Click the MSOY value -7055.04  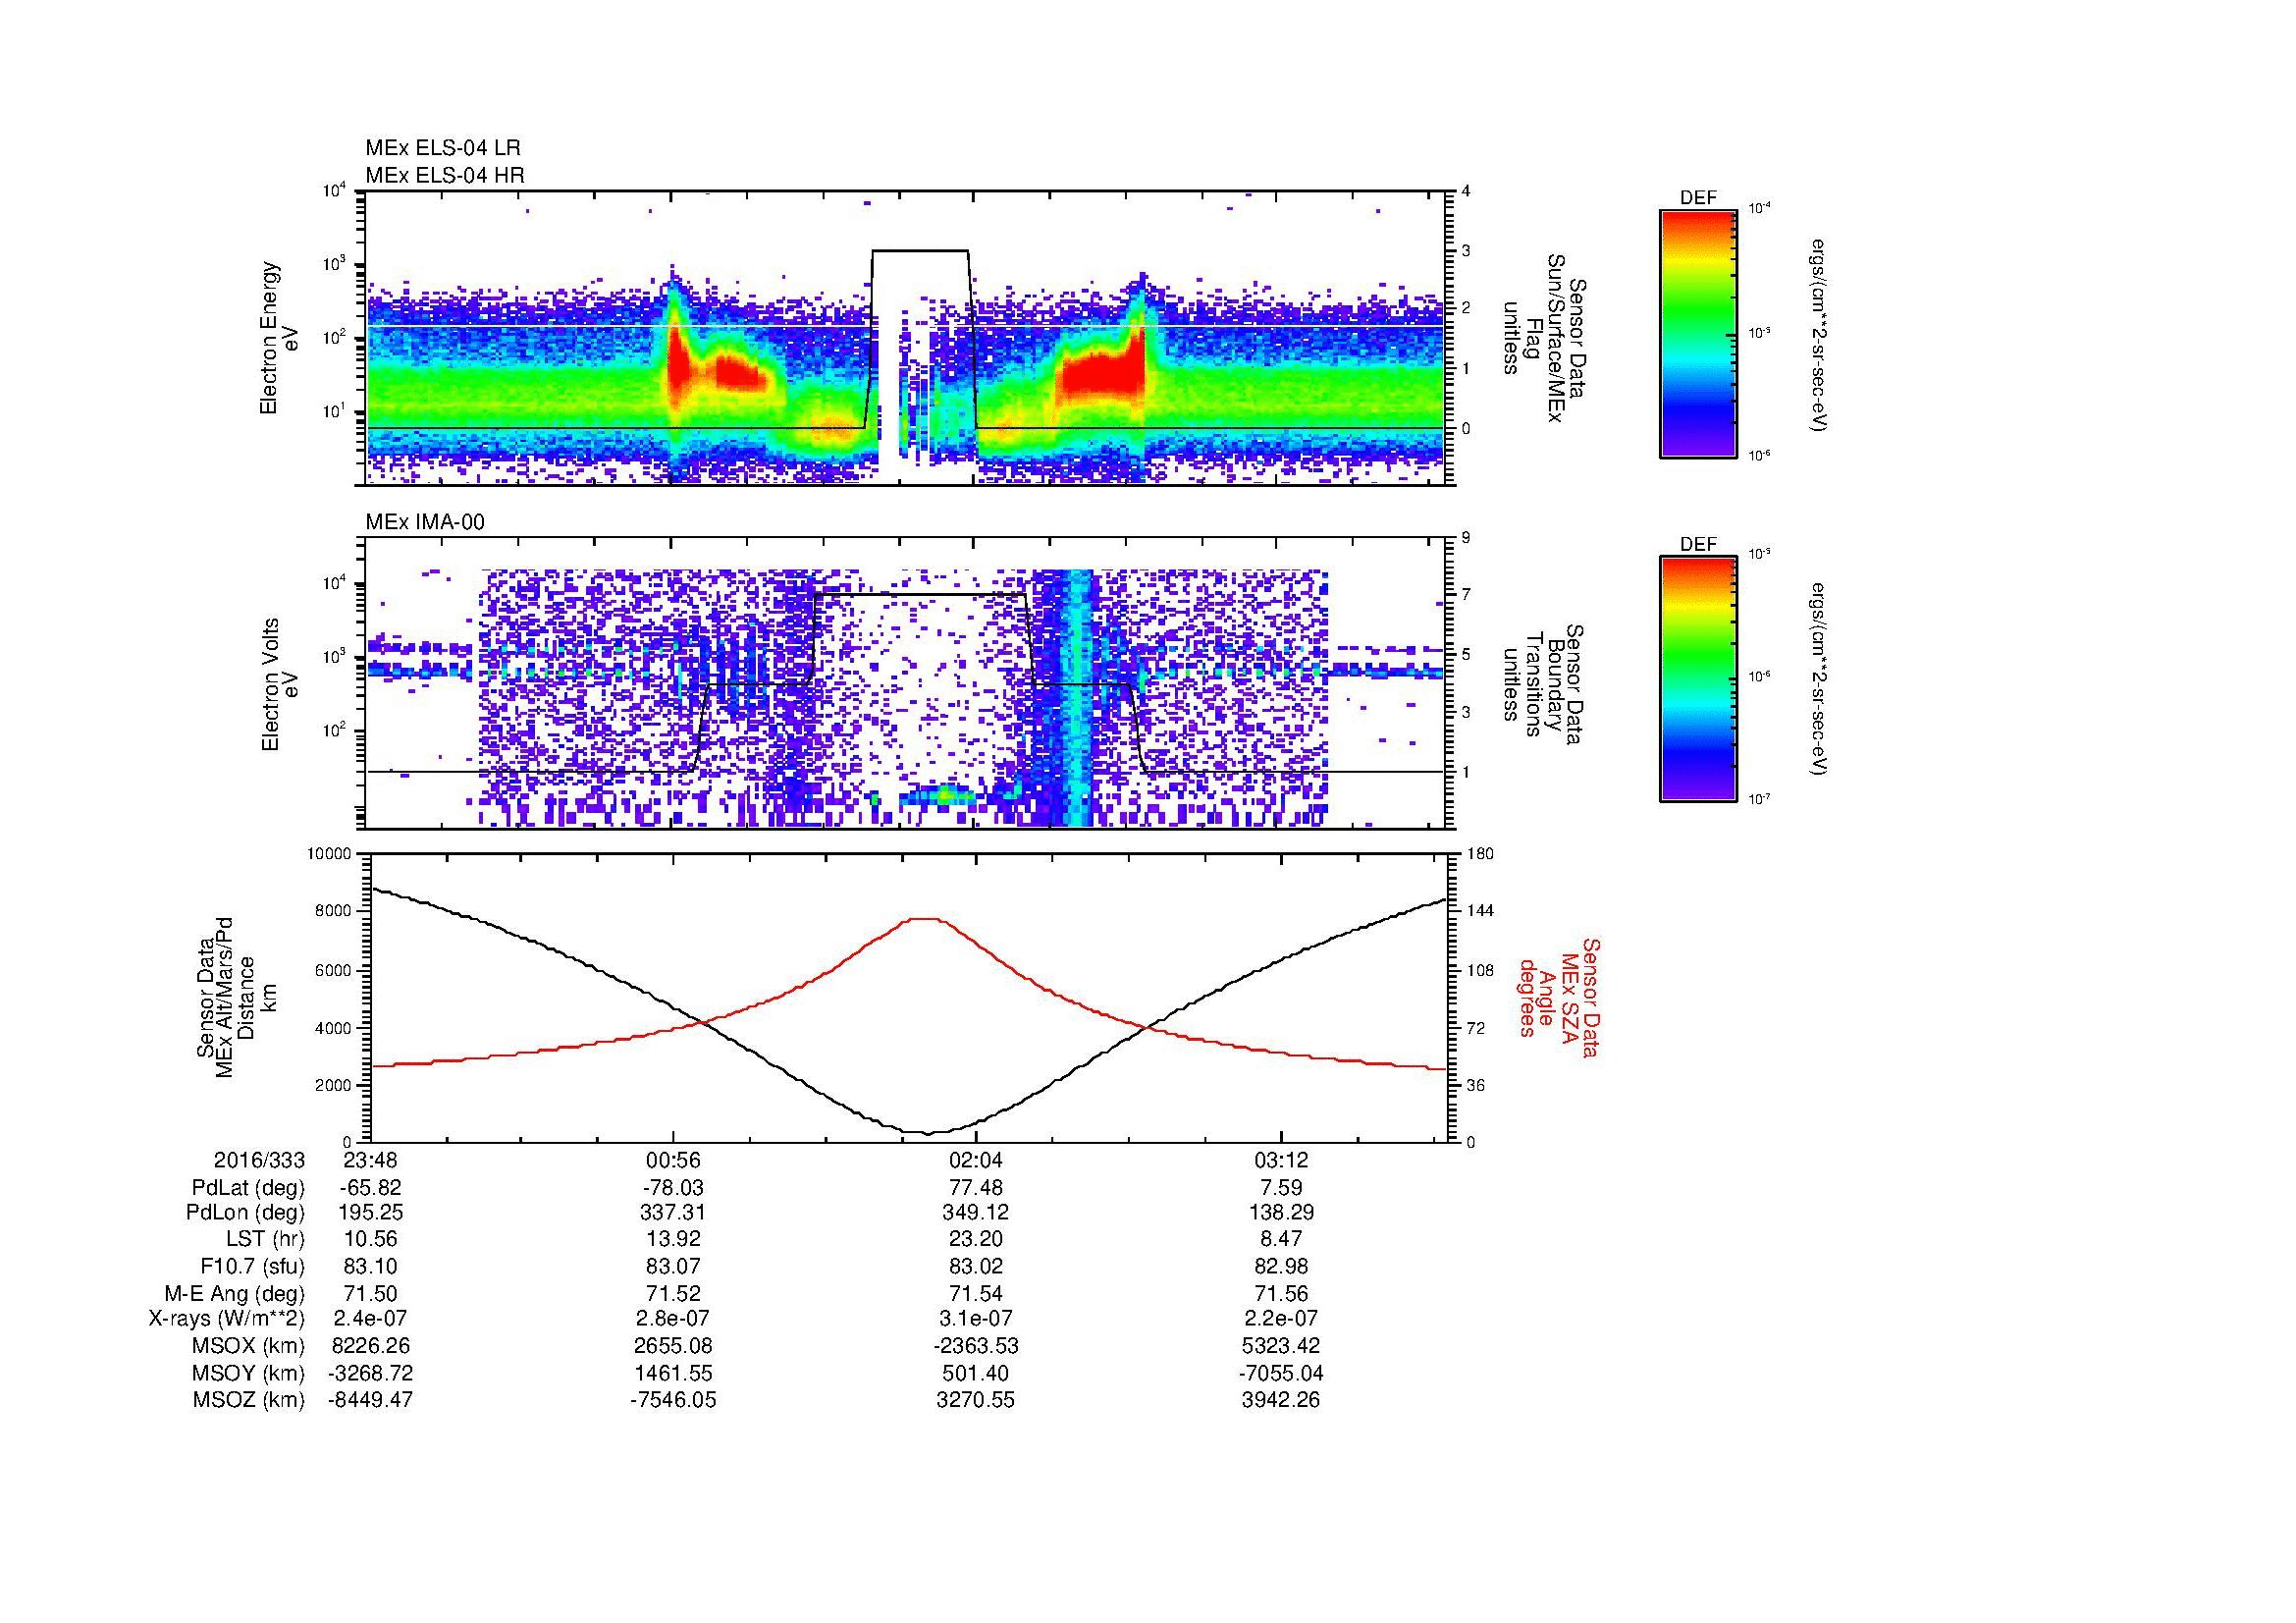[x=1281, y=1373]
